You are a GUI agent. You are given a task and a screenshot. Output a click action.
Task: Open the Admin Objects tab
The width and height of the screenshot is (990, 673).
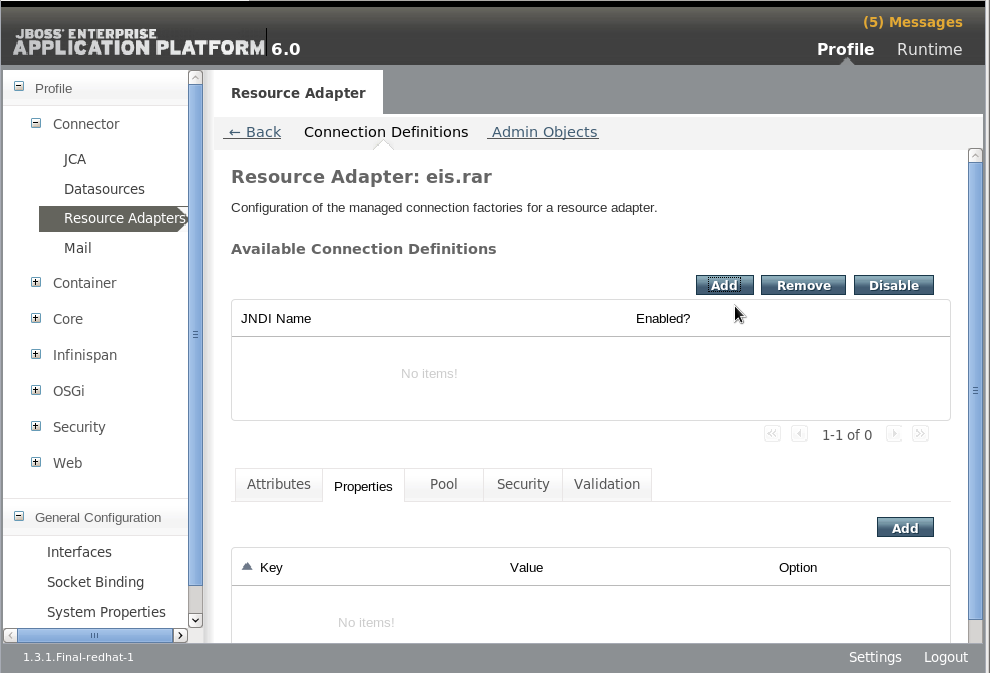(543, 131)
